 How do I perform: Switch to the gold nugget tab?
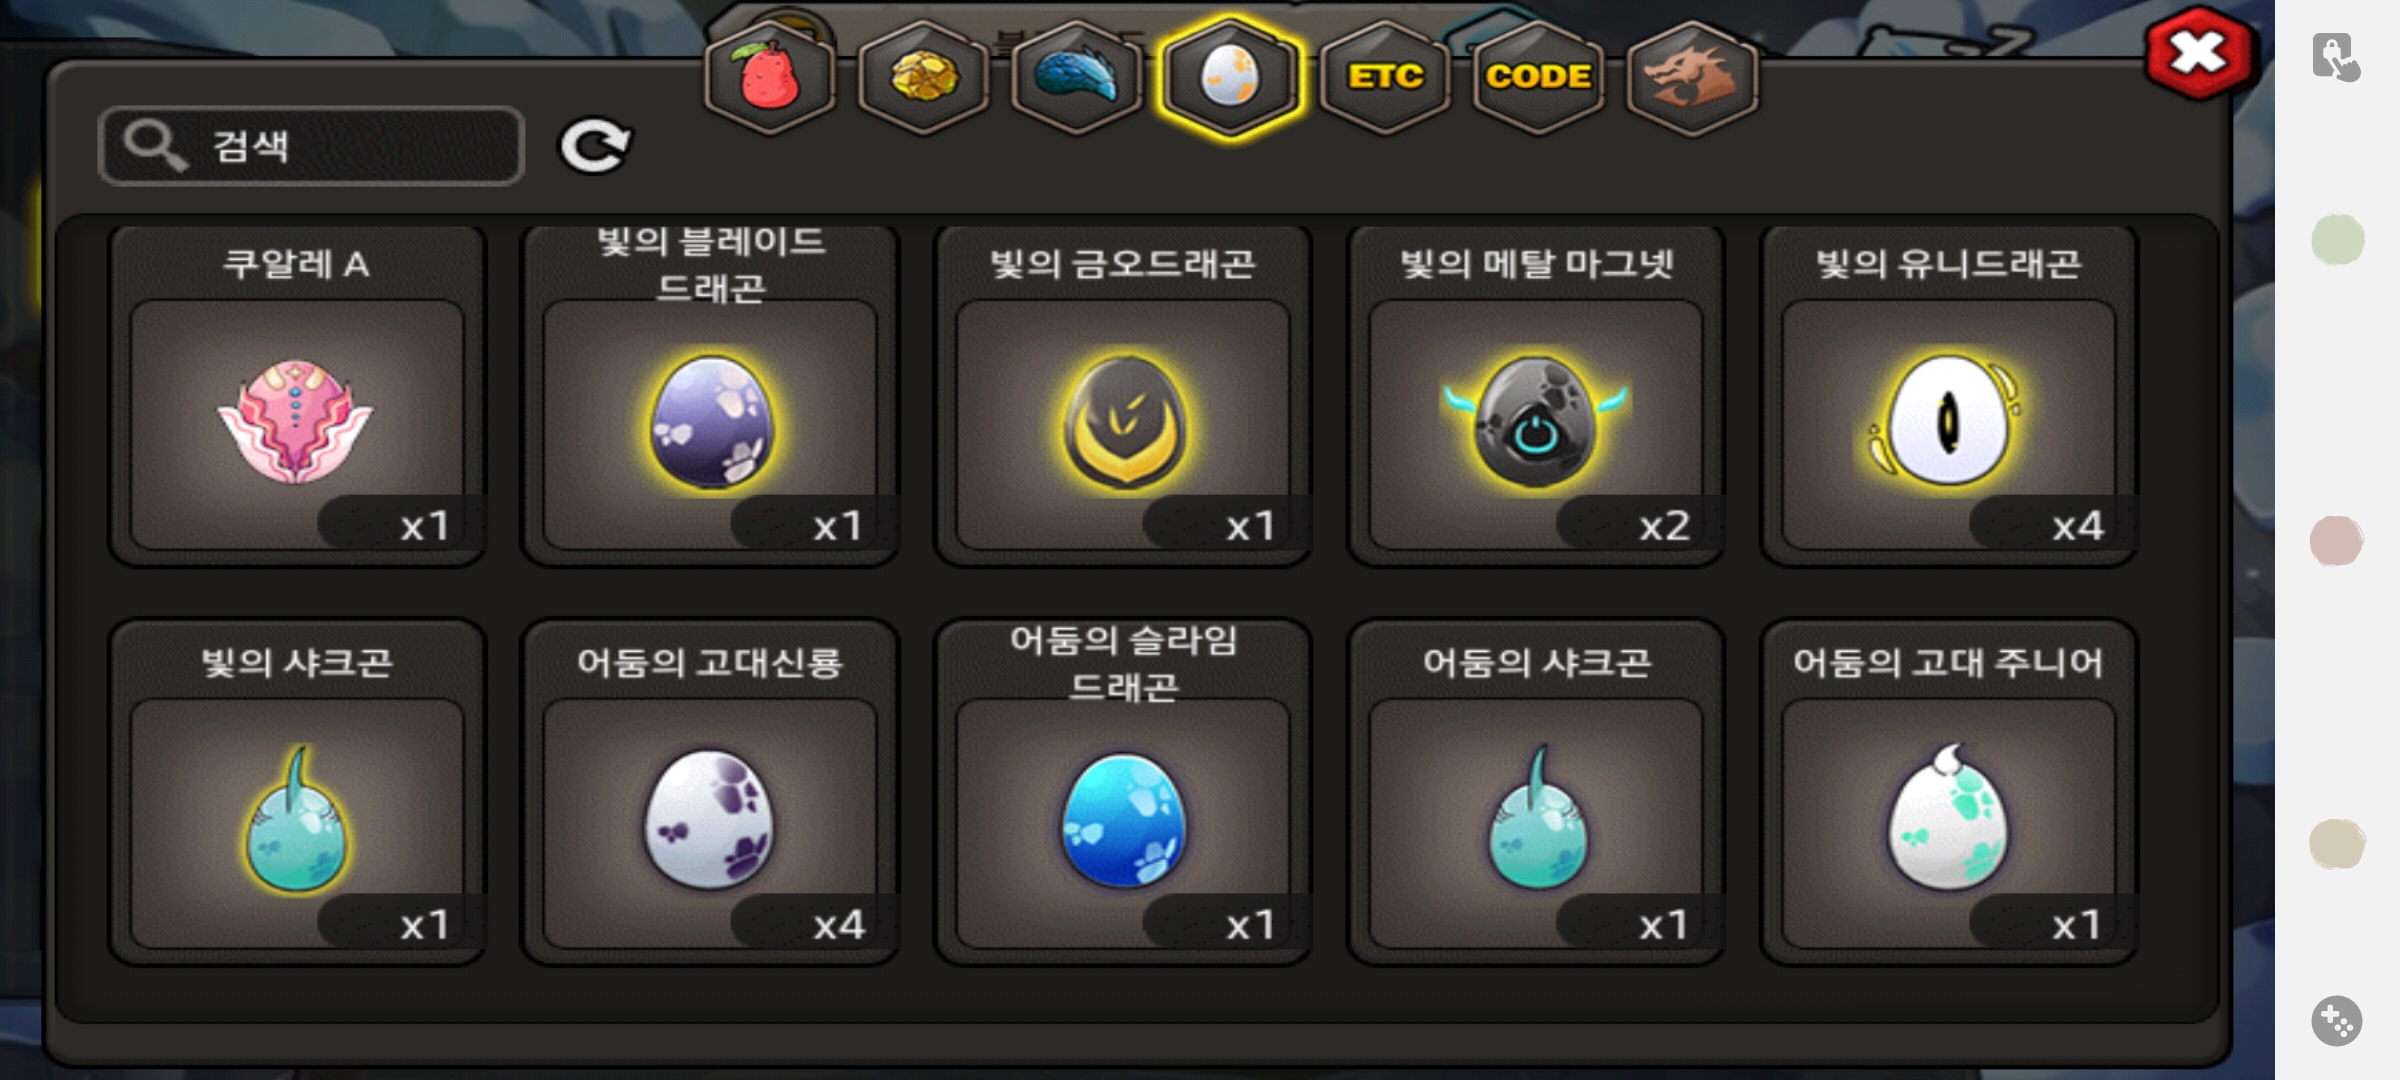tap(923, 78)
